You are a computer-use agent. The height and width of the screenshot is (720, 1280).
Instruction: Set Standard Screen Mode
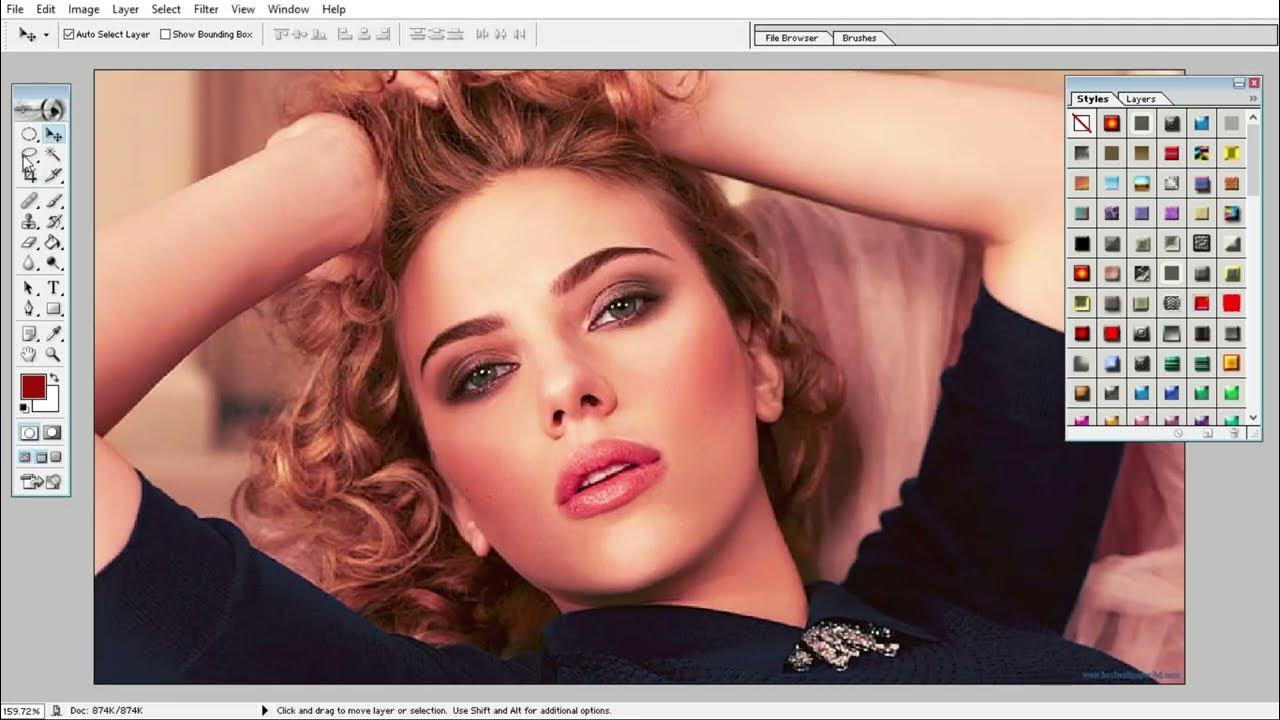[x=26, y=458]
